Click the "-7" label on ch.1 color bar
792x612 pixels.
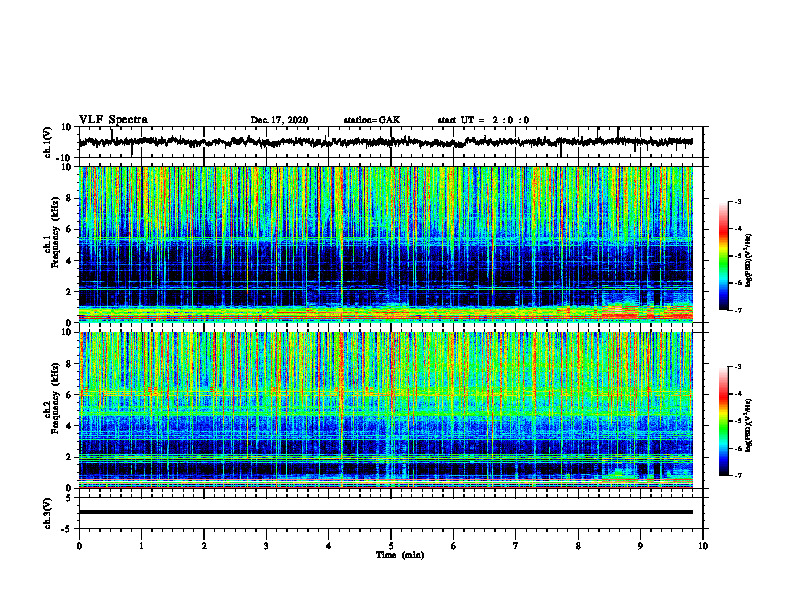point(737,310)
